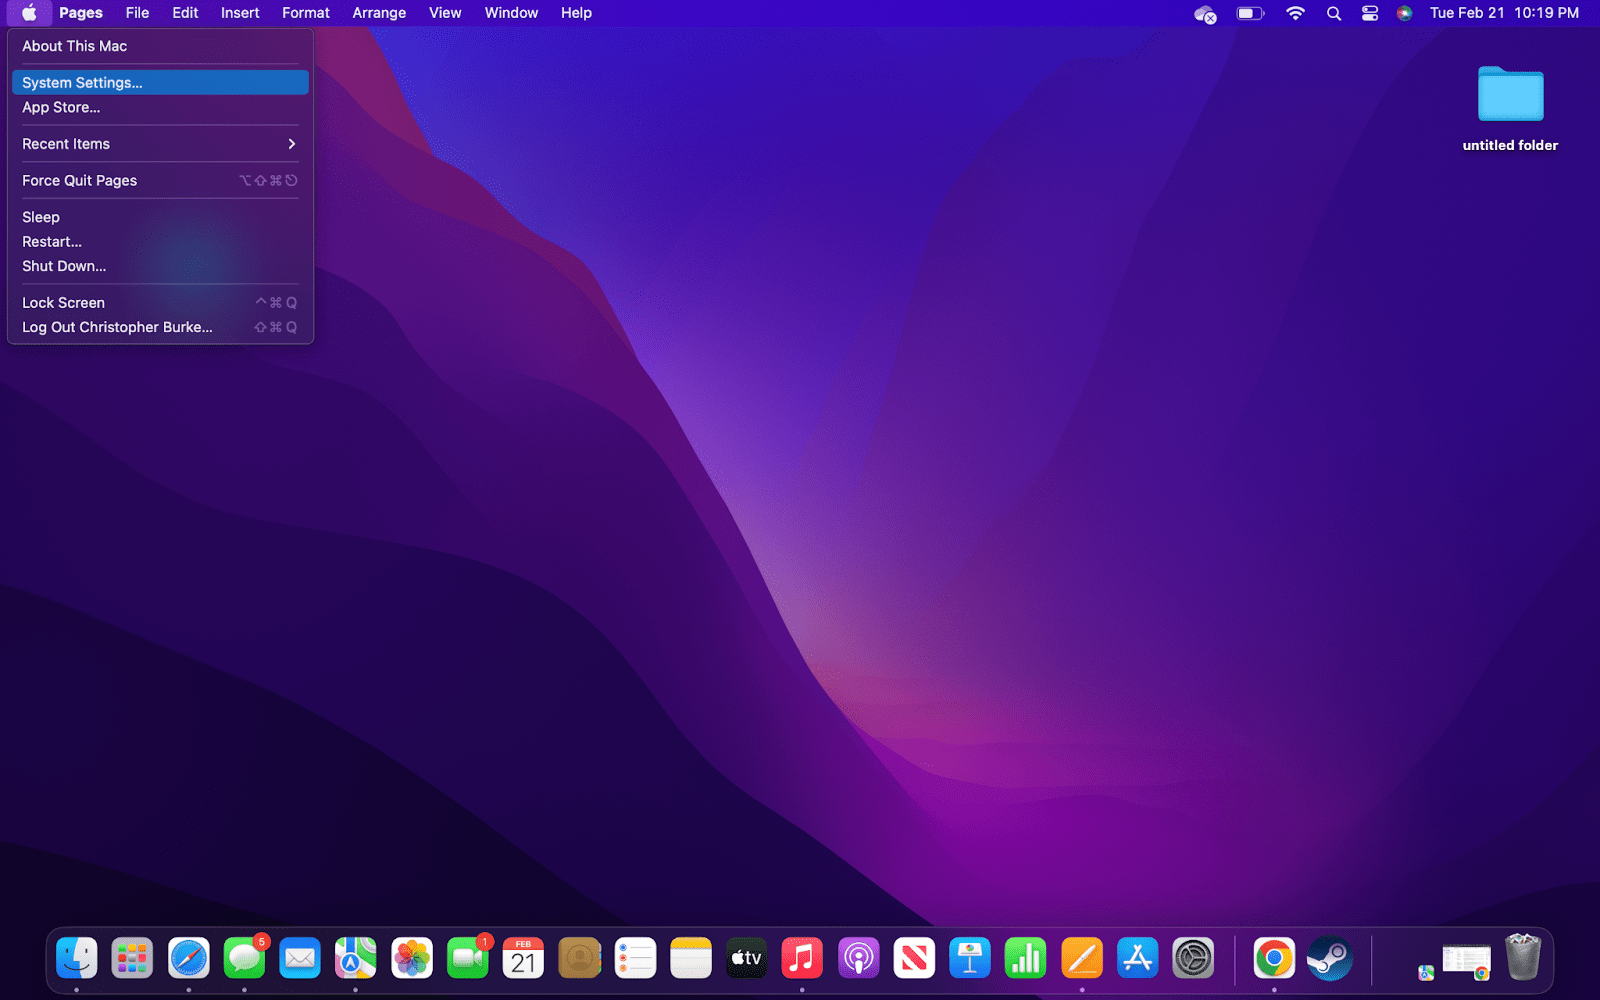Screen dimensions: 1600x1000
Task: Open Control Center from the menu bar
Action: (x=1369, y=14)
